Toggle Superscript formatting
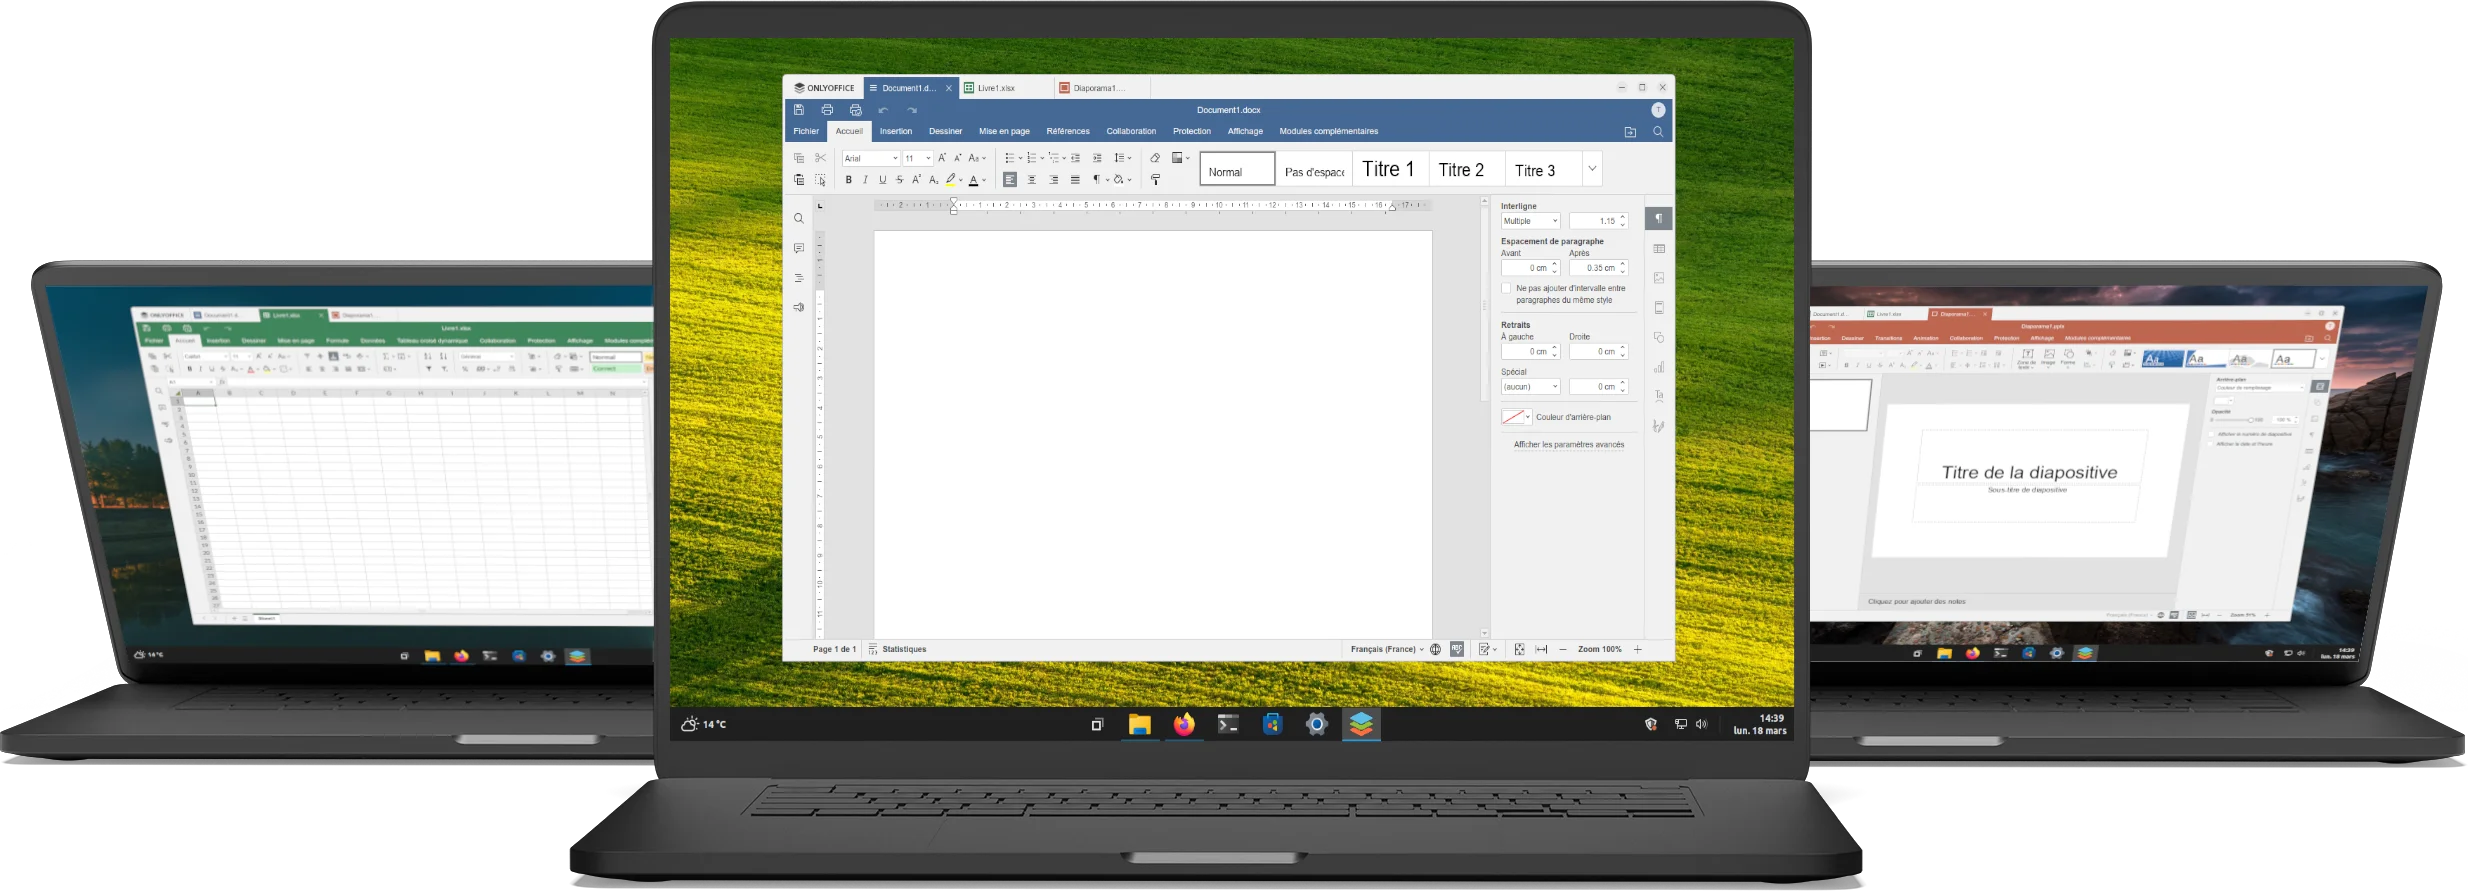The width and height of the screenshot is (2468, 891). 916,180
